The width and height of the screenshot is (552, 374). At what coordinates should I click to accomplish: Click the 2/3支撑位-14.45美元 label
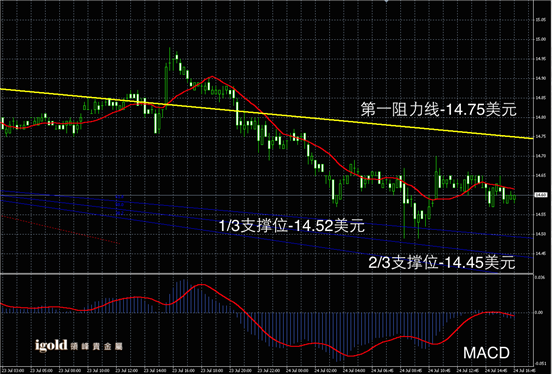tap(442, 262)
